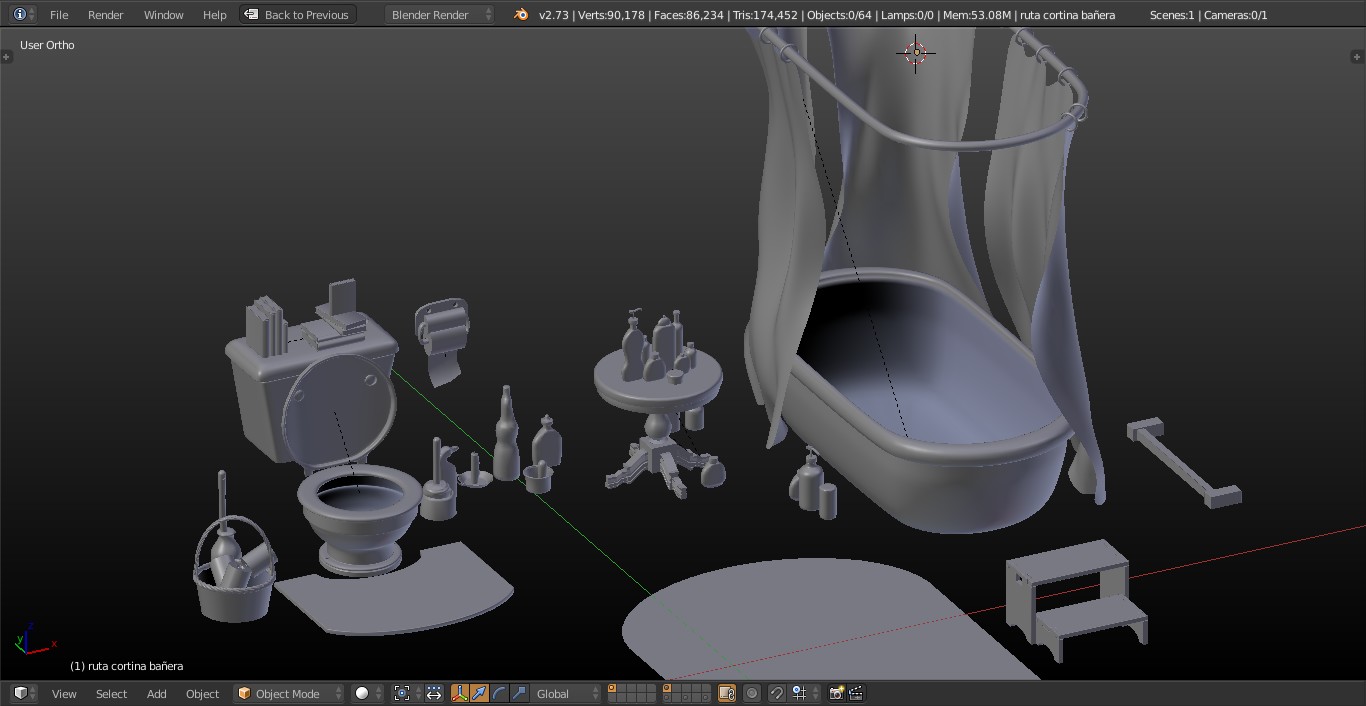Viewport: 1366px width, 706px height.
Task: Open the Global transform orientation dropdown
Action: [566, 693]
